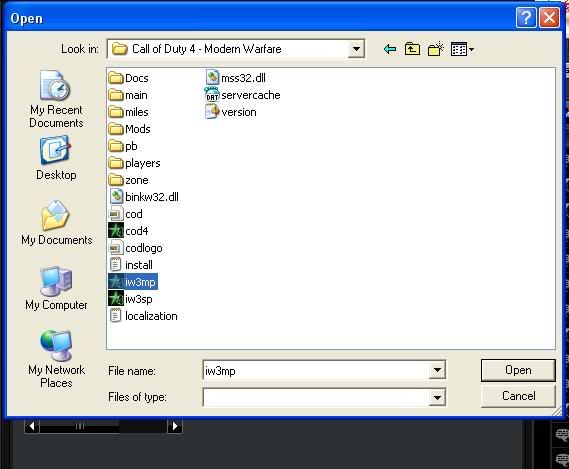
Task: Expand the File name dropdown arrow
Action: click(x=437, y=370)
